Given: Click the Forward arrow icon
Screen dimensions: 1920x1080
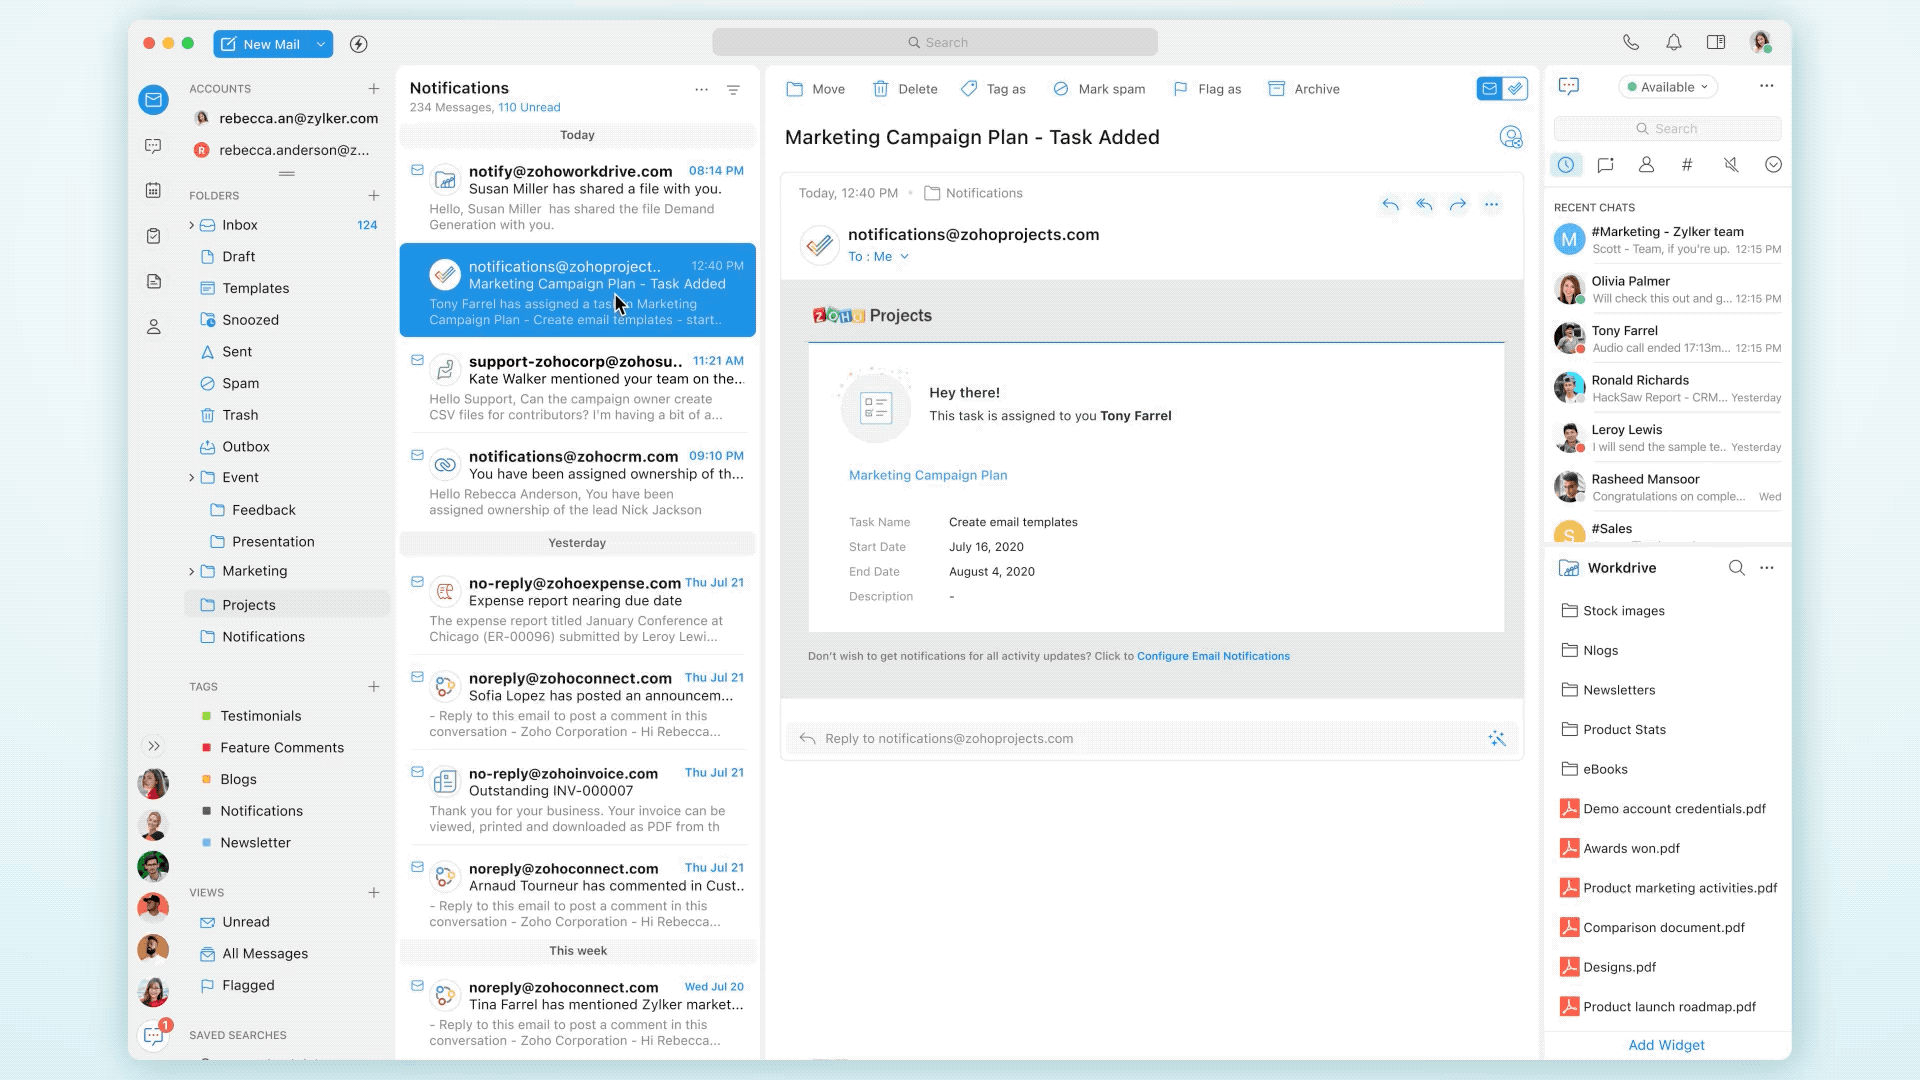Looking at the screenshot, I should coord(1458,205).
